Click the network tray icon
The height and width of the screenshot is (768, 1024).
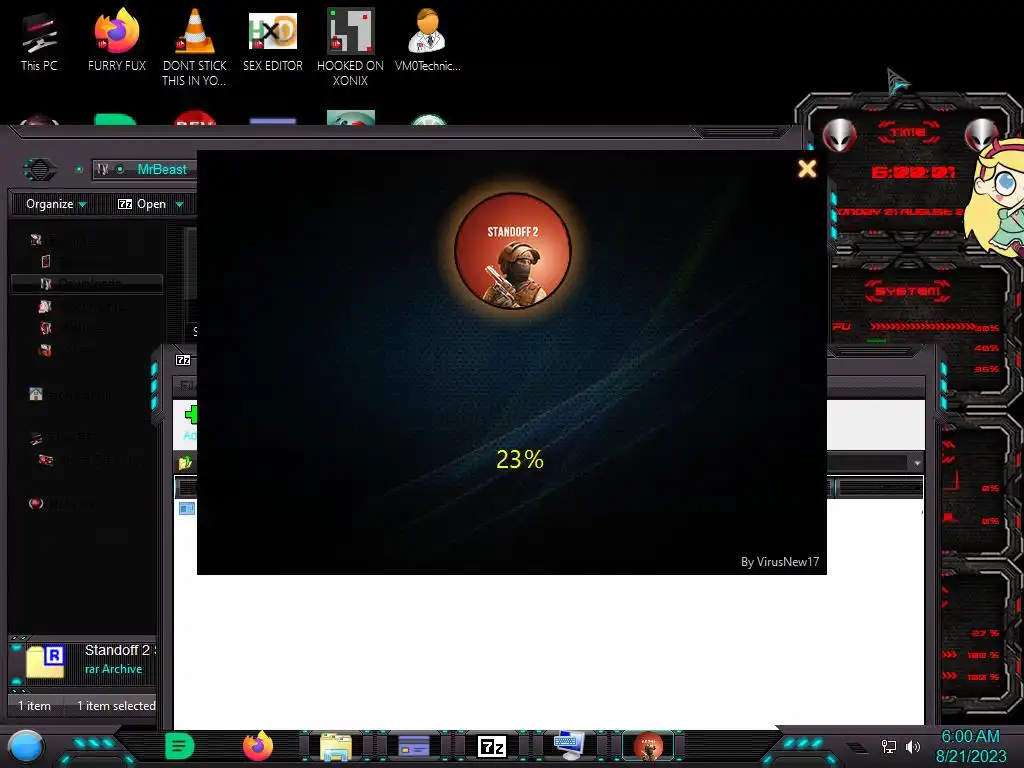point(889,746)
